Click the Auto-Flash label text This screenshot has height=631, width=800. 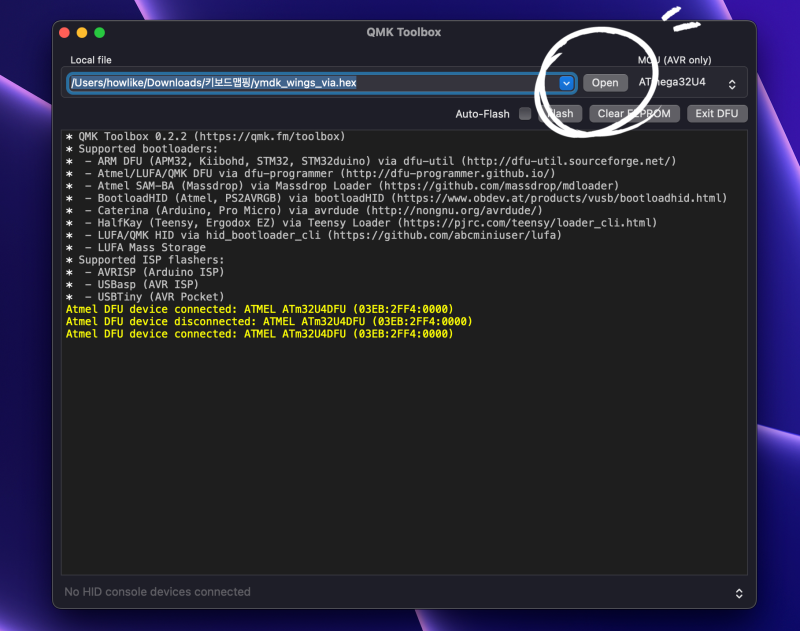tap(482, 114)
